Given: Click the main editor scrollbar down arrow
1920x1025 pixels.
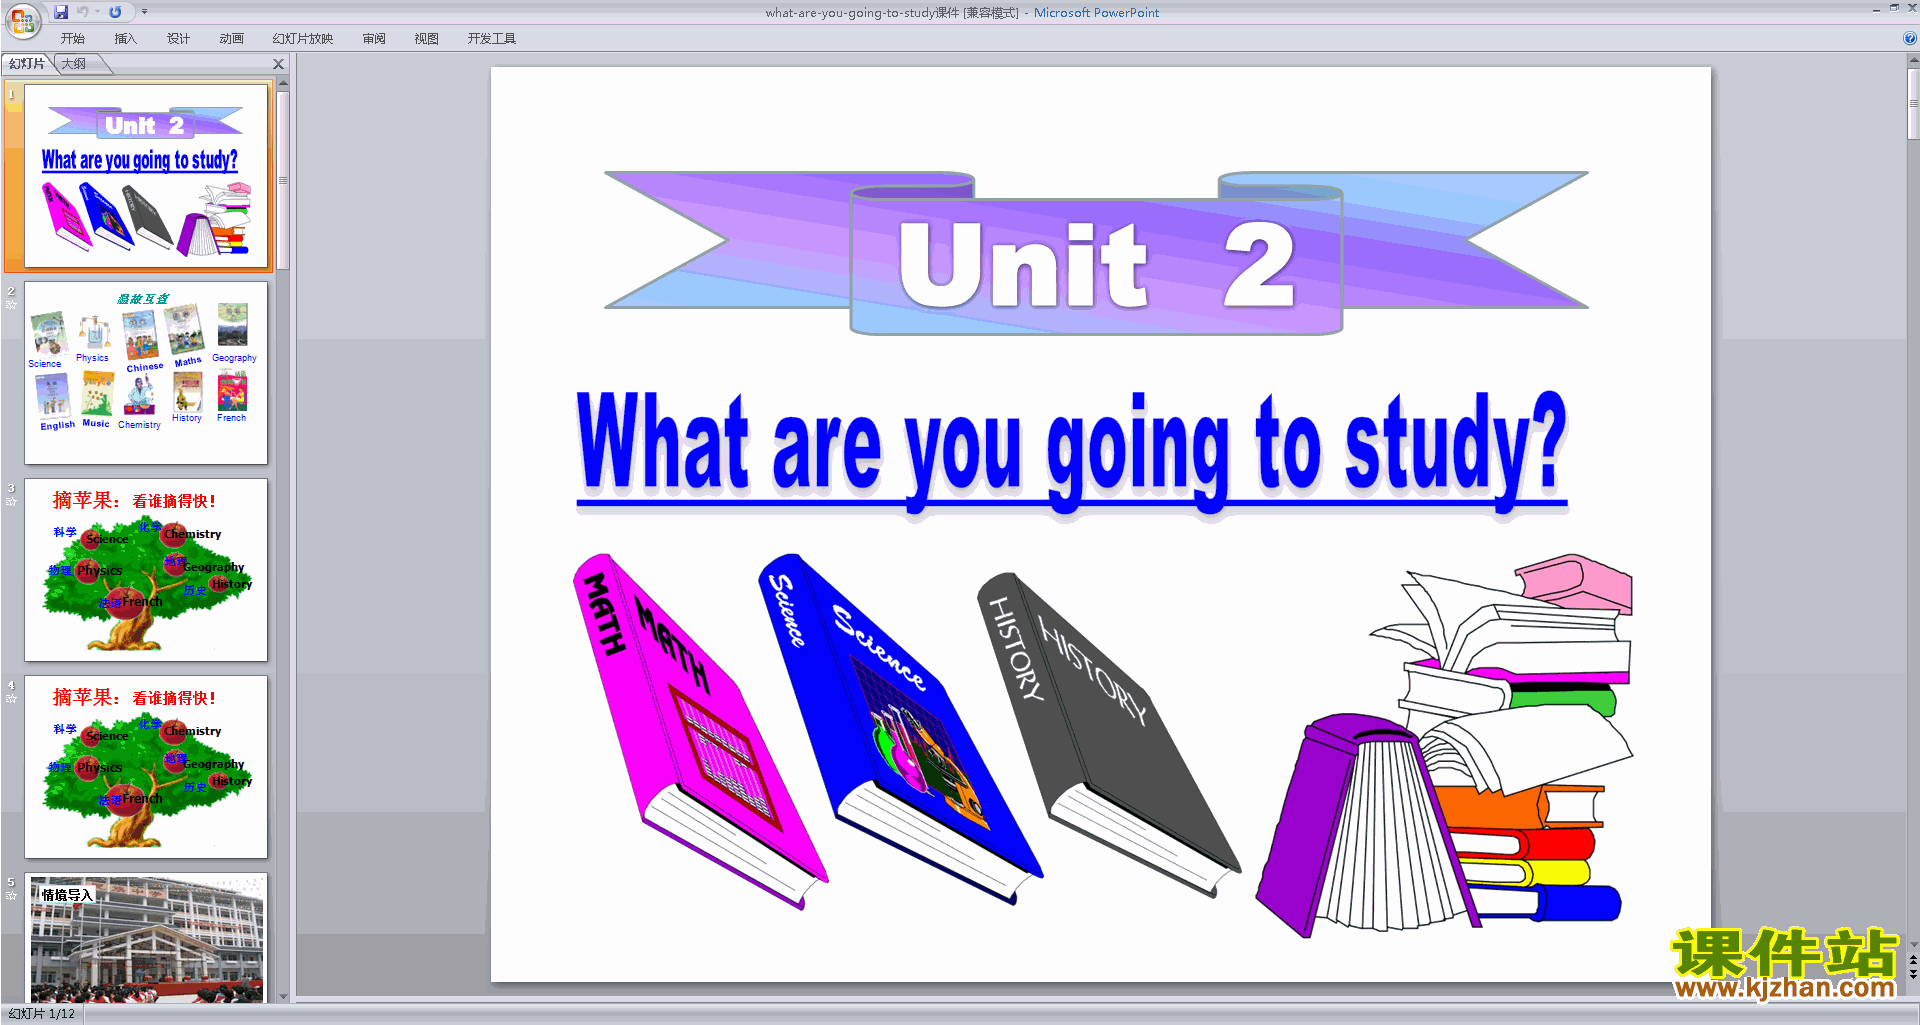Looking at the screenshot, I should (1913, 944).
